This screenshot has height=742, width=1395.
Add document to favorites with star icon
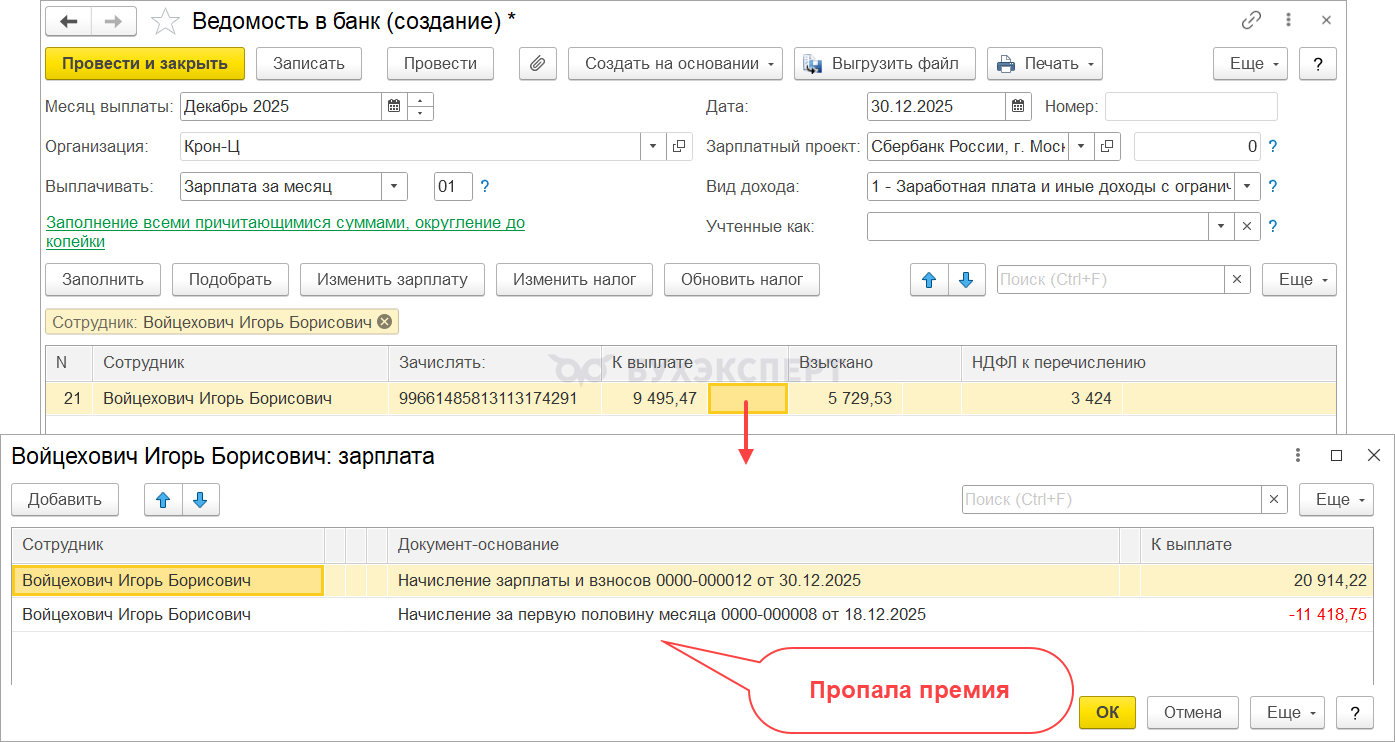pyautogui.click(x=164, y=21)
